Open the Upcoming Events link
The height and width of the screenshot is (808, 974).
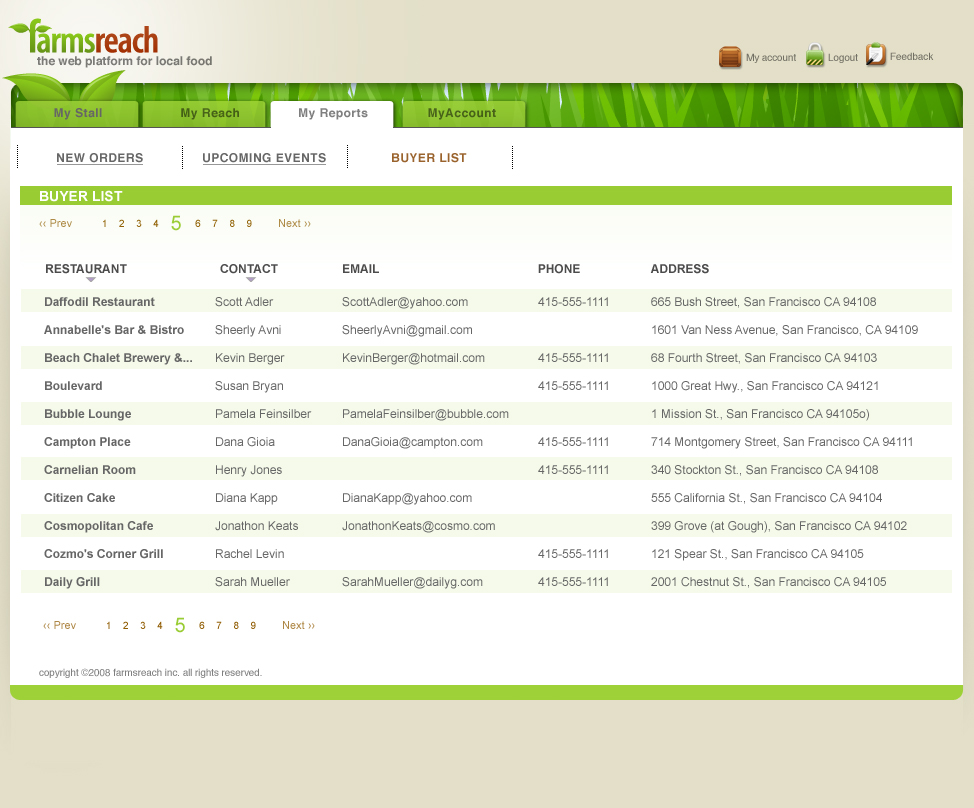point(264,158)
